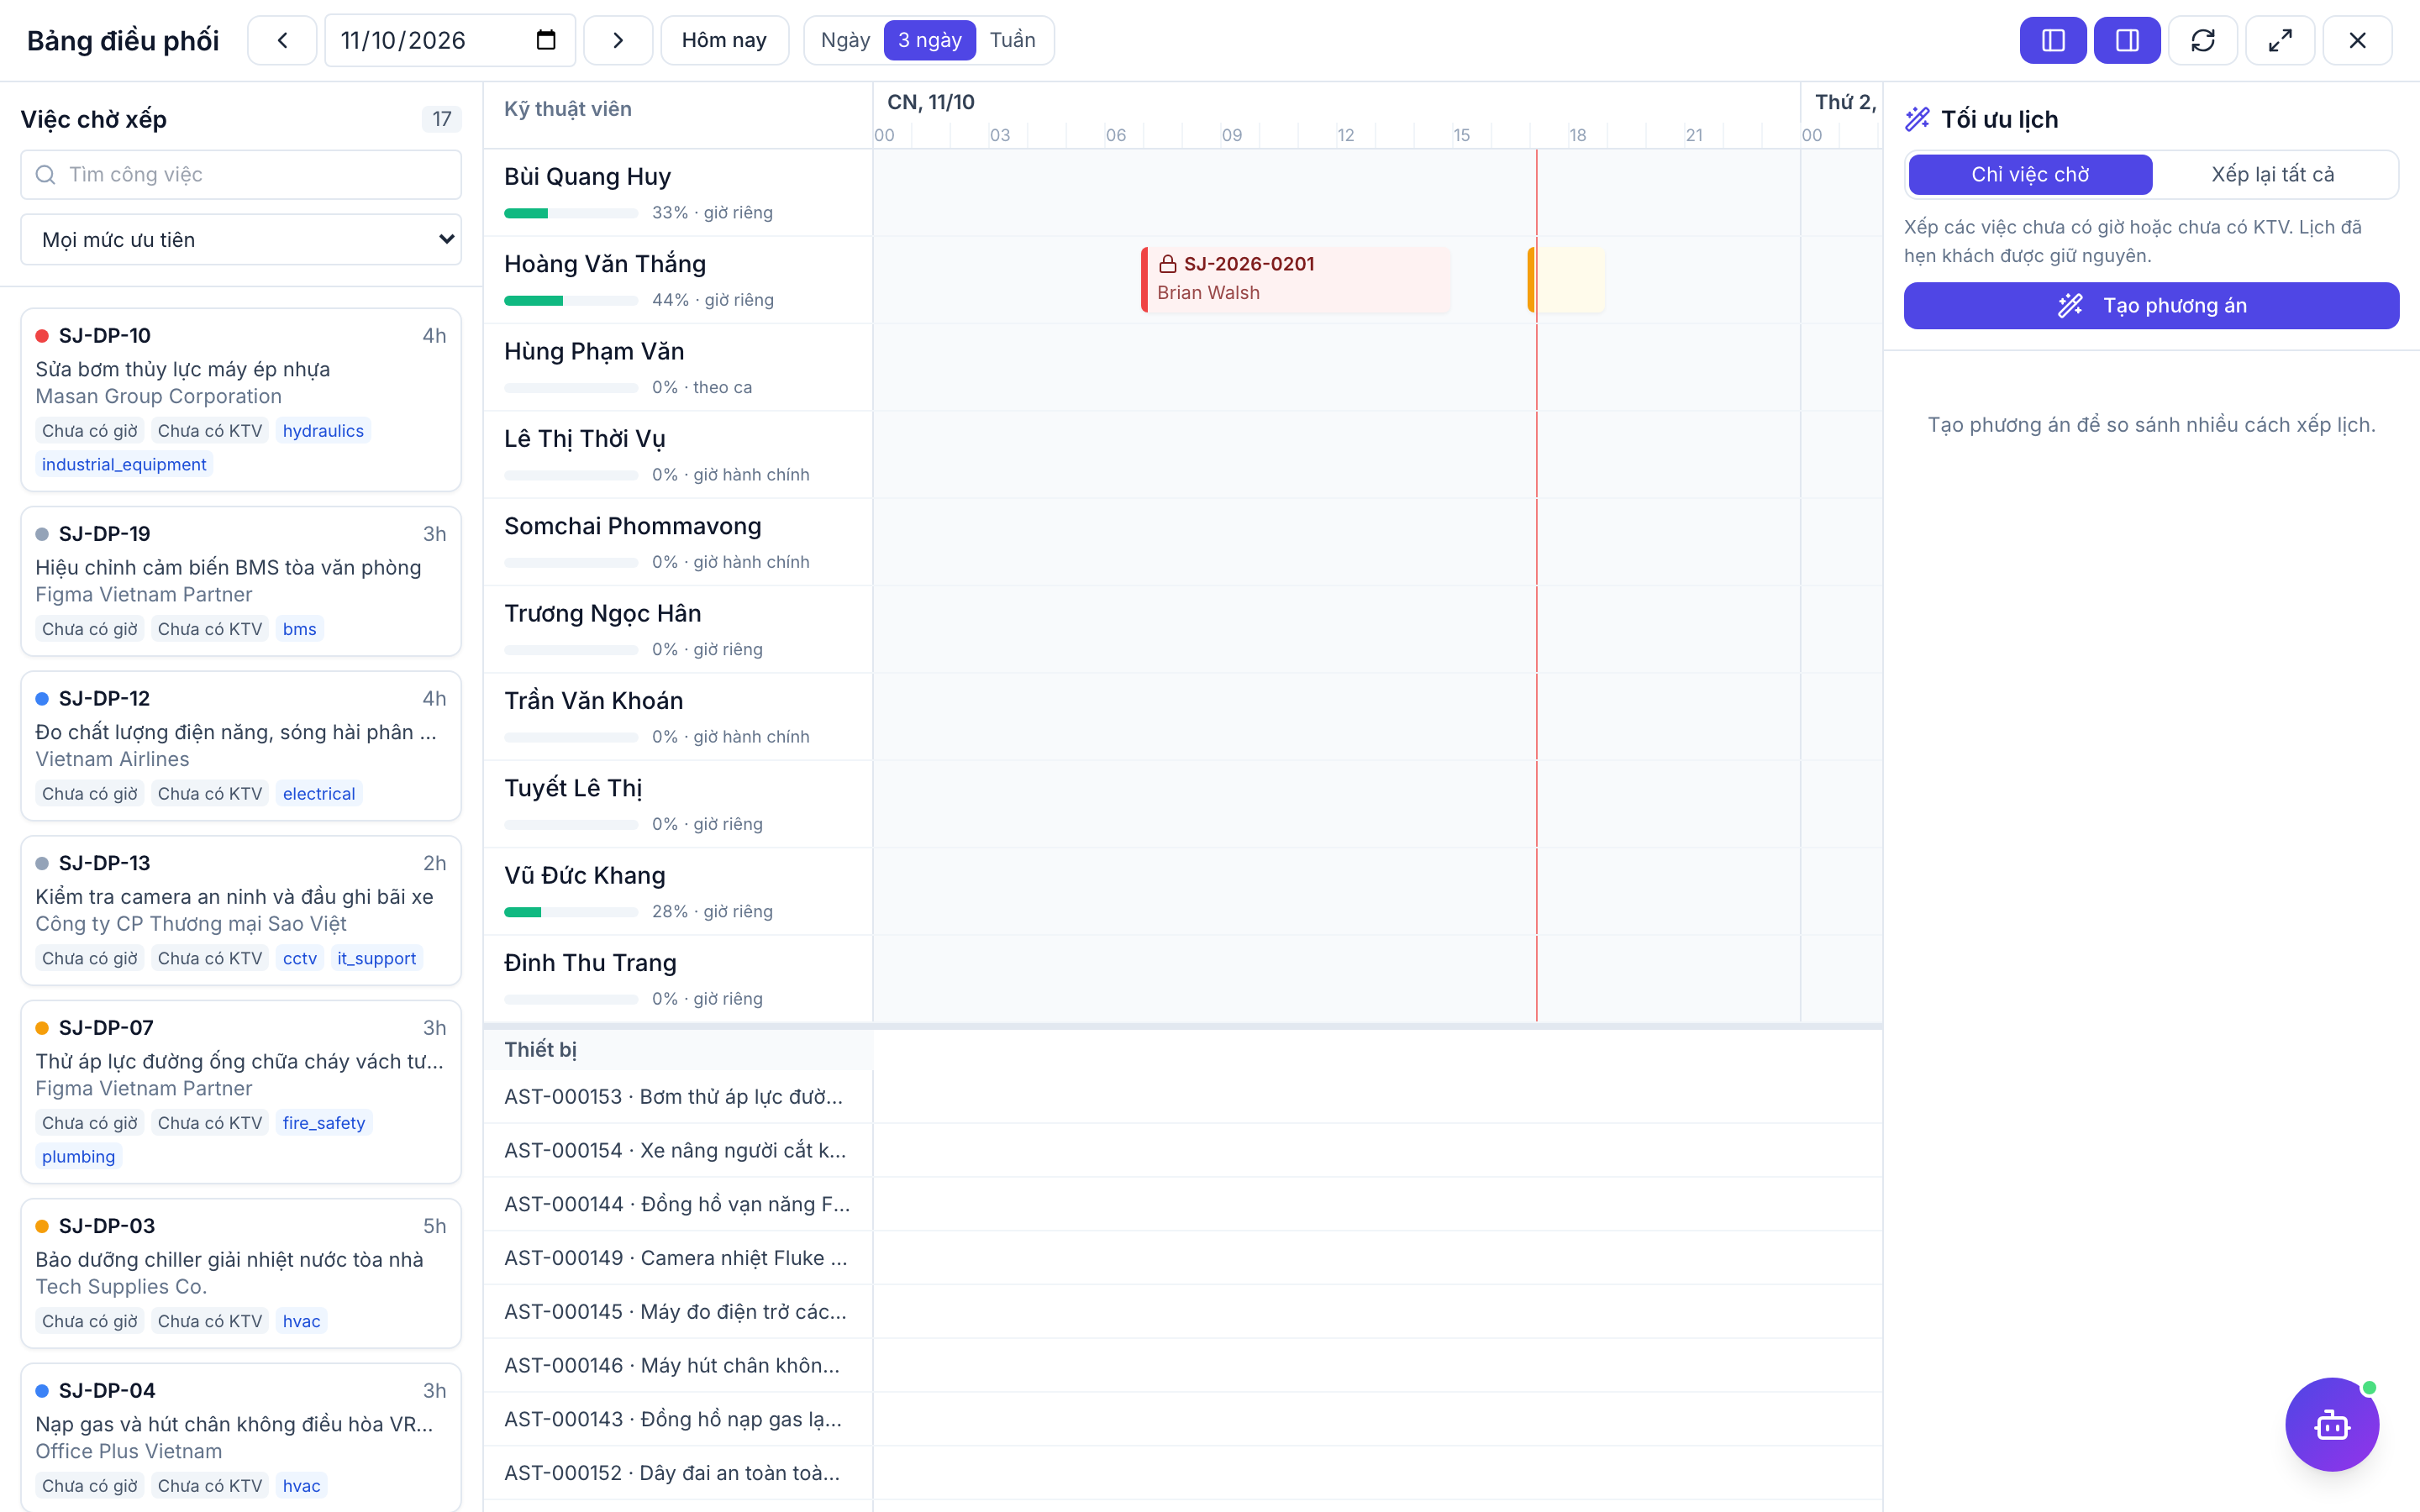Click the Thiết bị section header

[x=678, y=1050]
